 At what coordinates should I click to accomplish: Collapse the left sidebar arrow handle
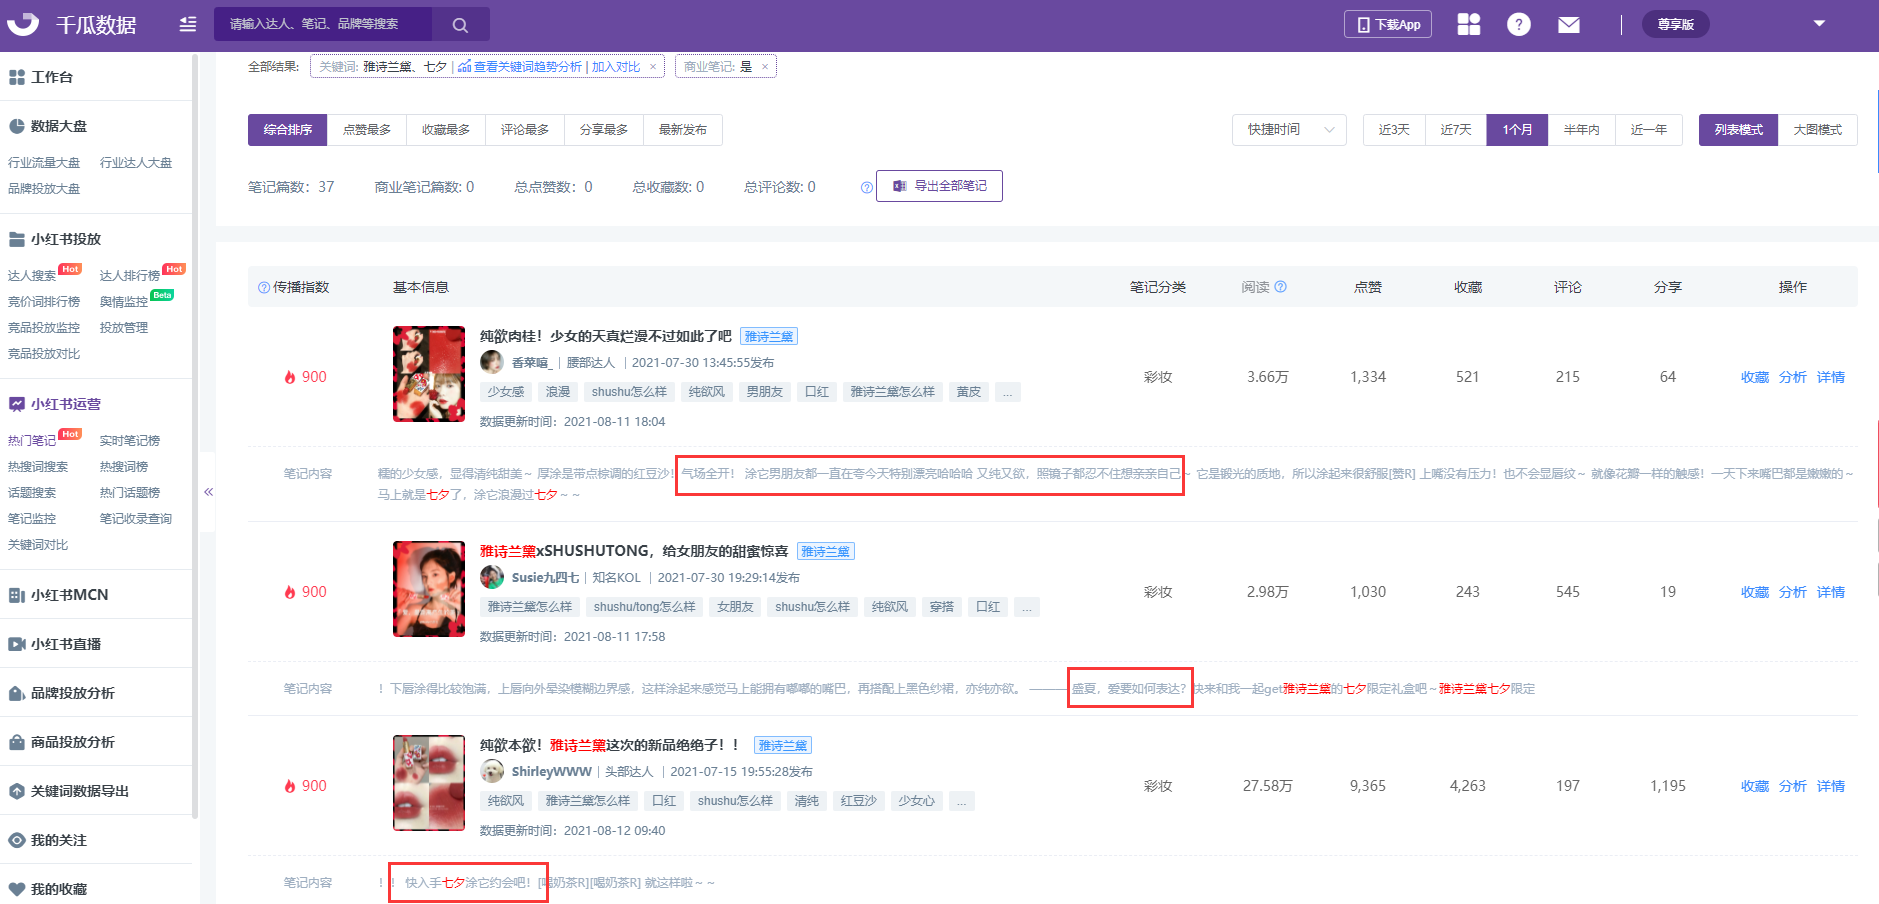click(x=208, y=492)
